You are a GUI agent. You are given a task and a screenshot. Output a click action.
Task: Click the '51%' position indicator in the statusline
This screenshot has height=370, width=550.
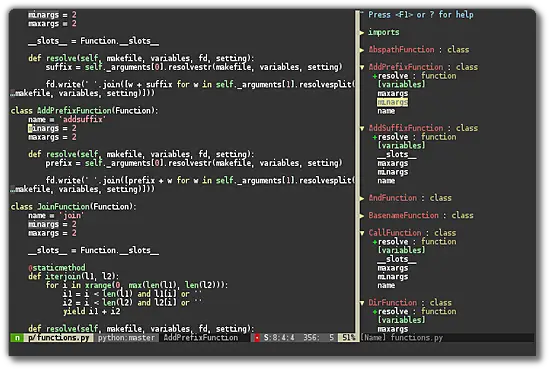(x=348, y=338)
